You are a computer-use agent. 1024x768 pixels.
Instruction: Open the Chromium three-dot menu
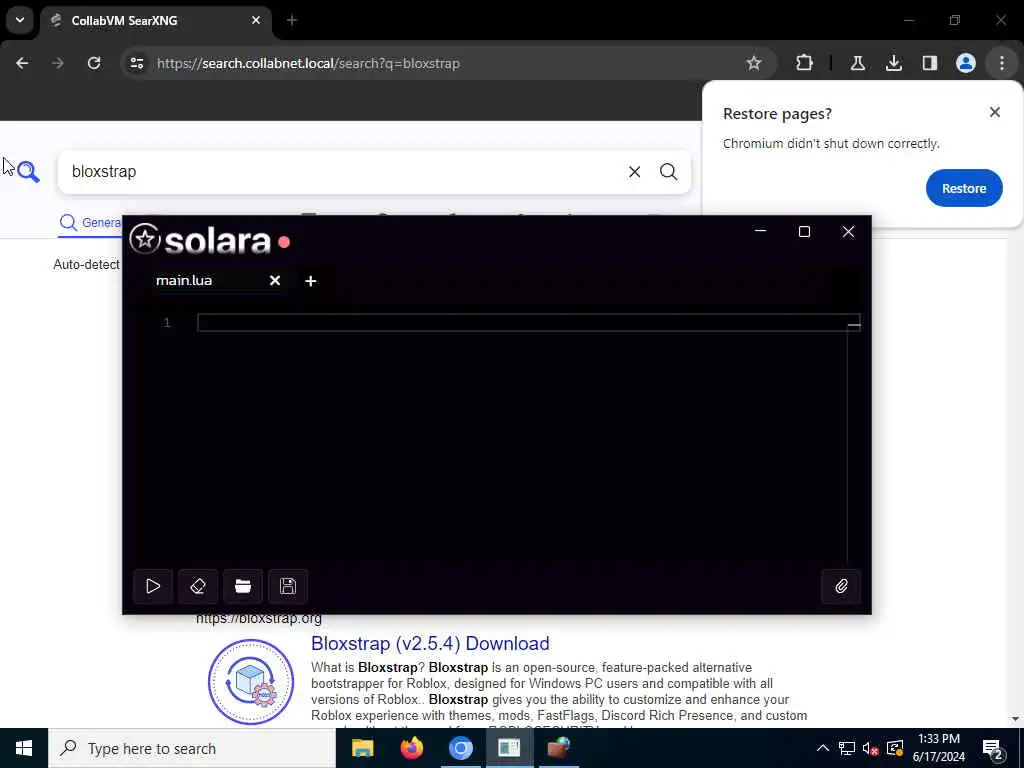[x=1002, y=63]
